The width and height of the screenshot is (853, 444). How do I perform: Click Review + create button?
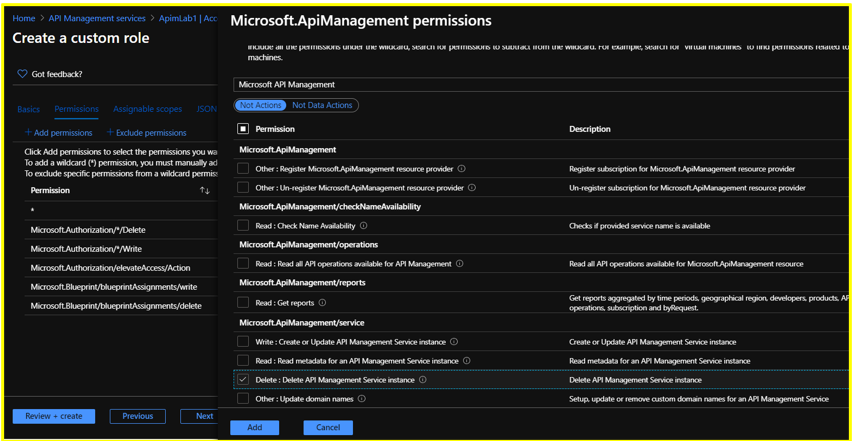pyautogui.click(x=54, y=416)
